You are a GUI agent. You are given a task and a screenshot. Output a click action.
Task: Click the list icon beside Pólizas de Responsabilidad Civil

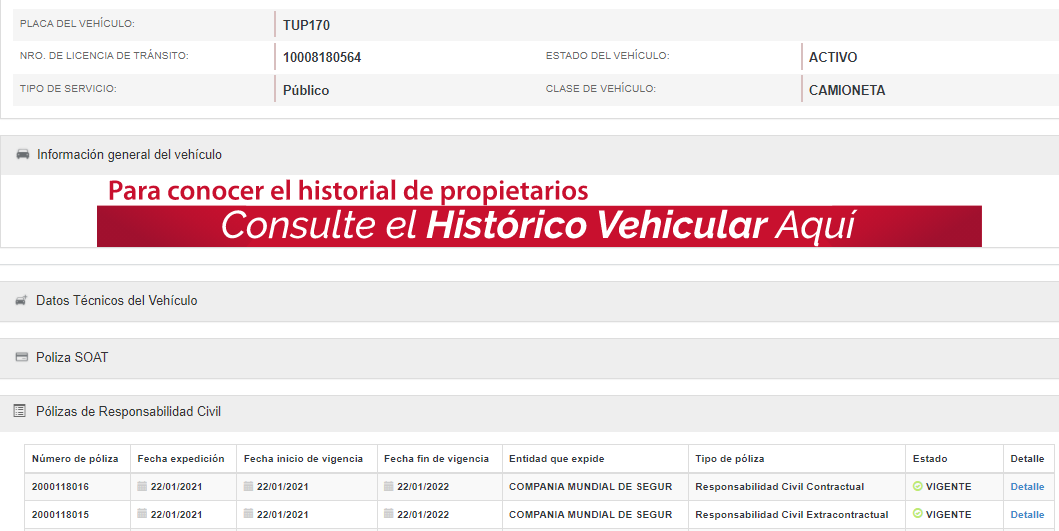click(19, 411)
